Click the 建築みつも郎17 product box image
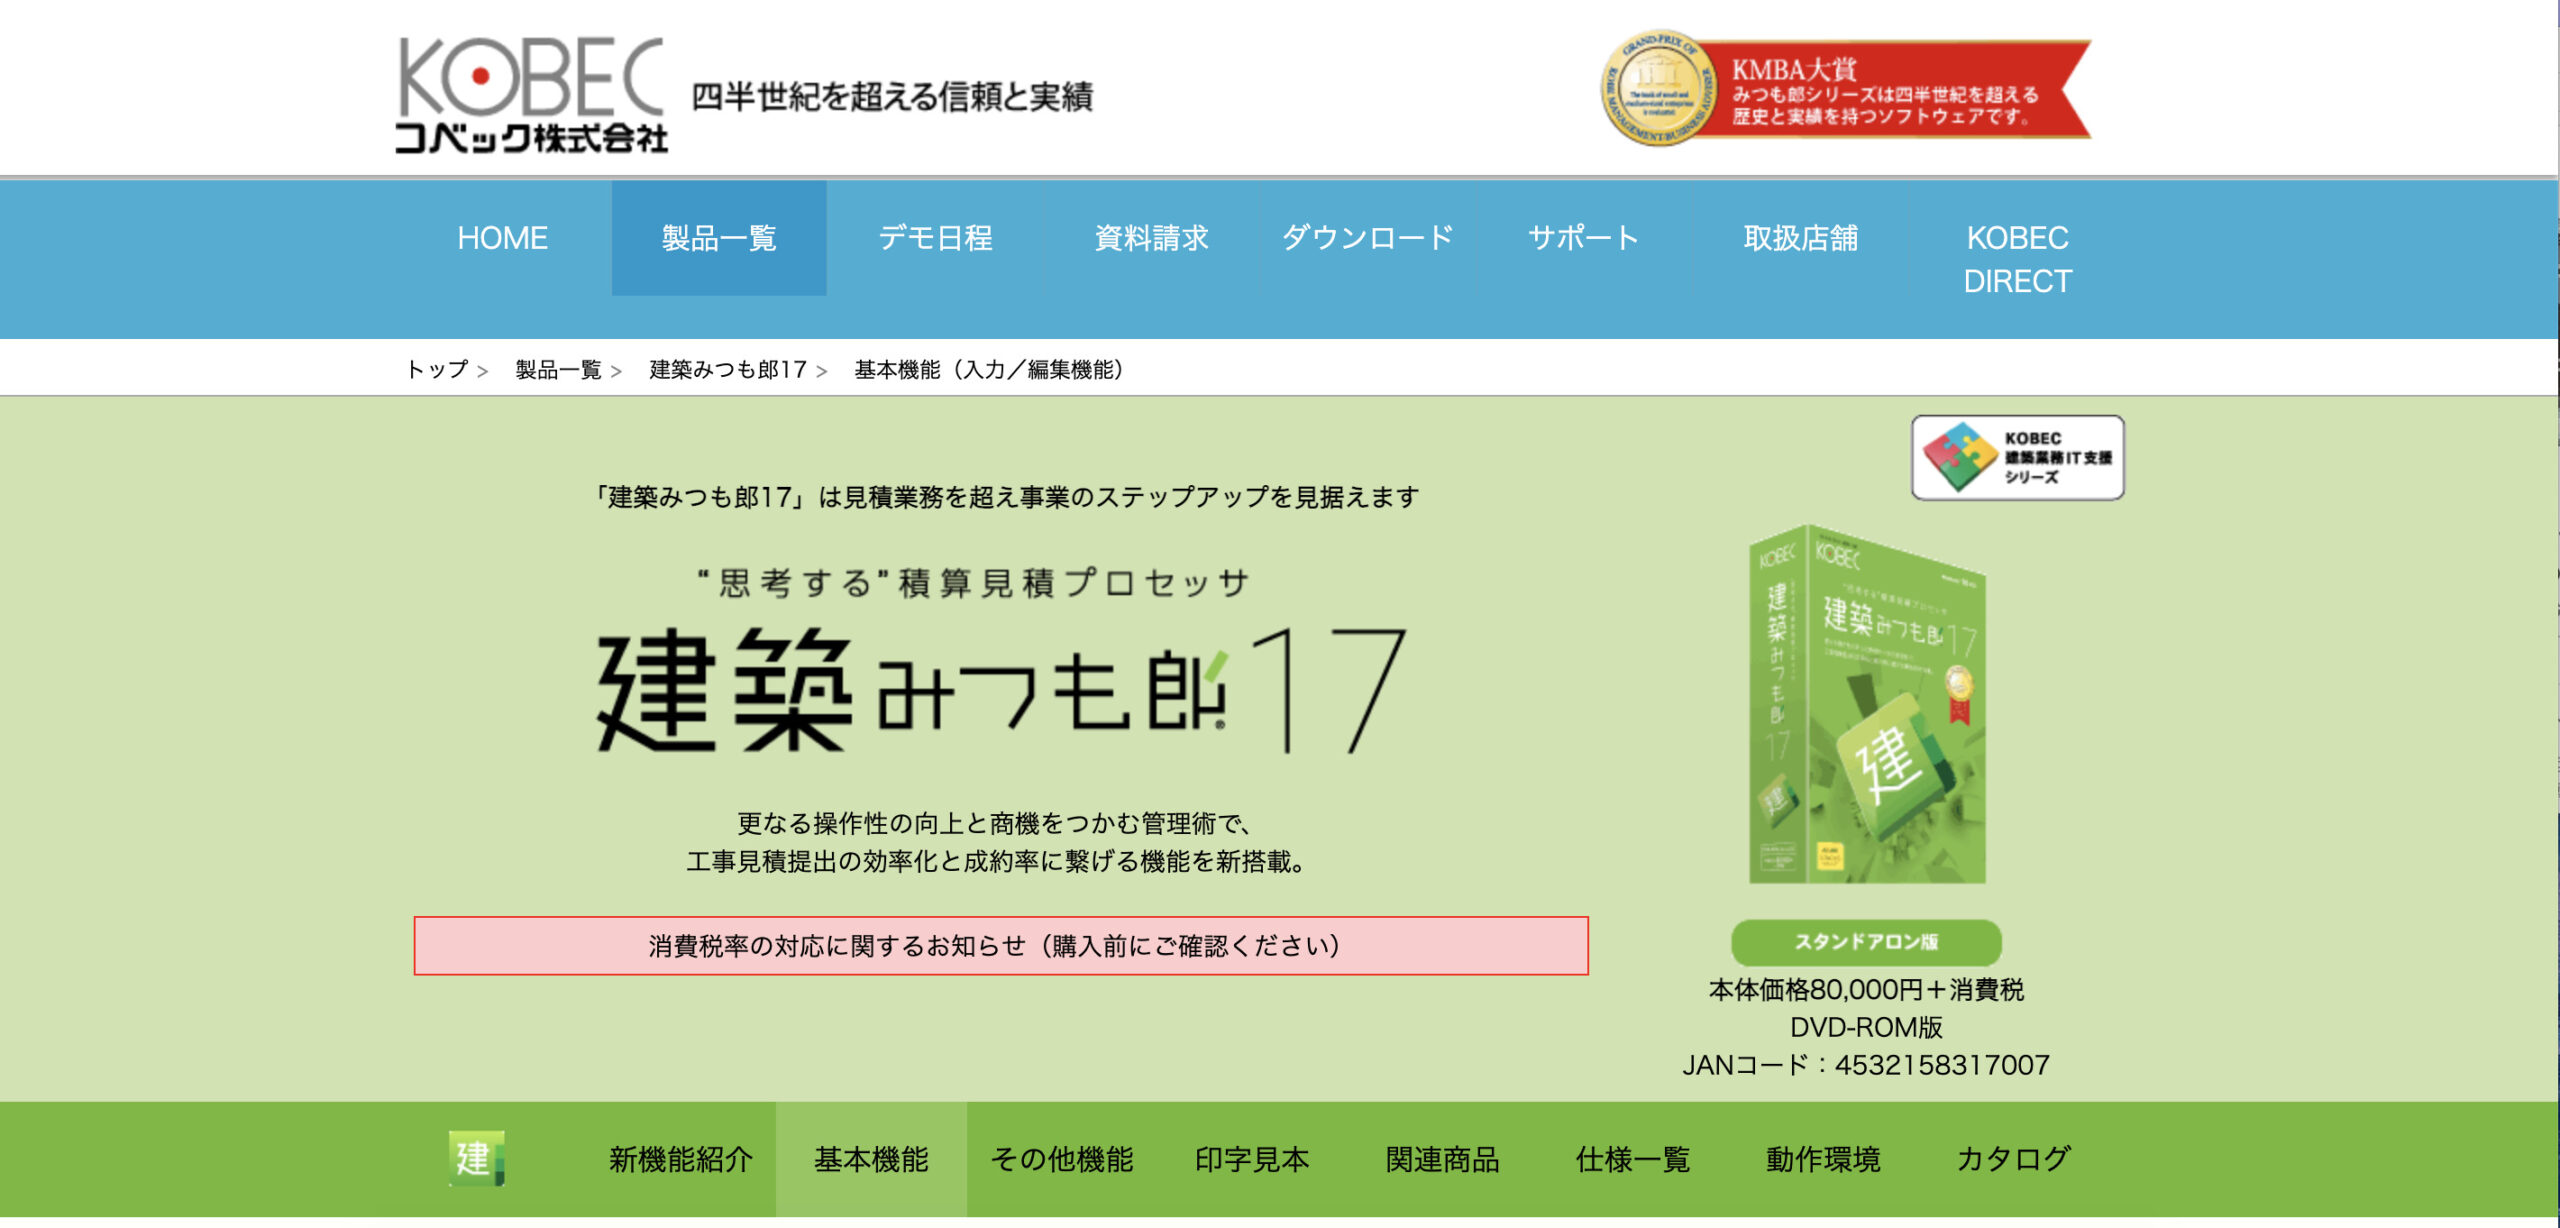 point(1867,704)
